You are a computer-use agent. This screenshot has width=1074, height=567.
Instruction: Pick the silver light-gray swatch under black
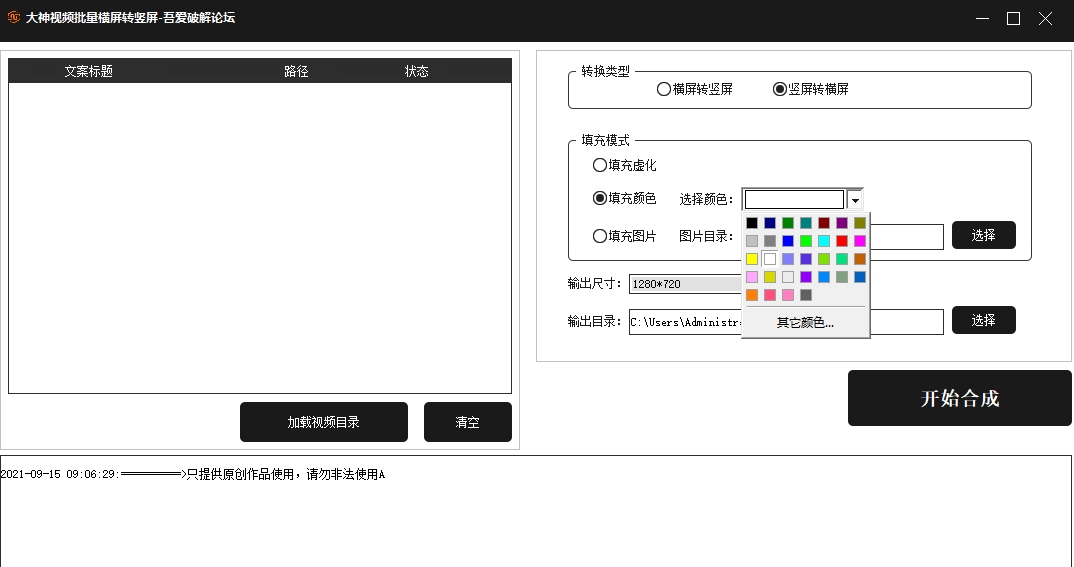point(752,240)
